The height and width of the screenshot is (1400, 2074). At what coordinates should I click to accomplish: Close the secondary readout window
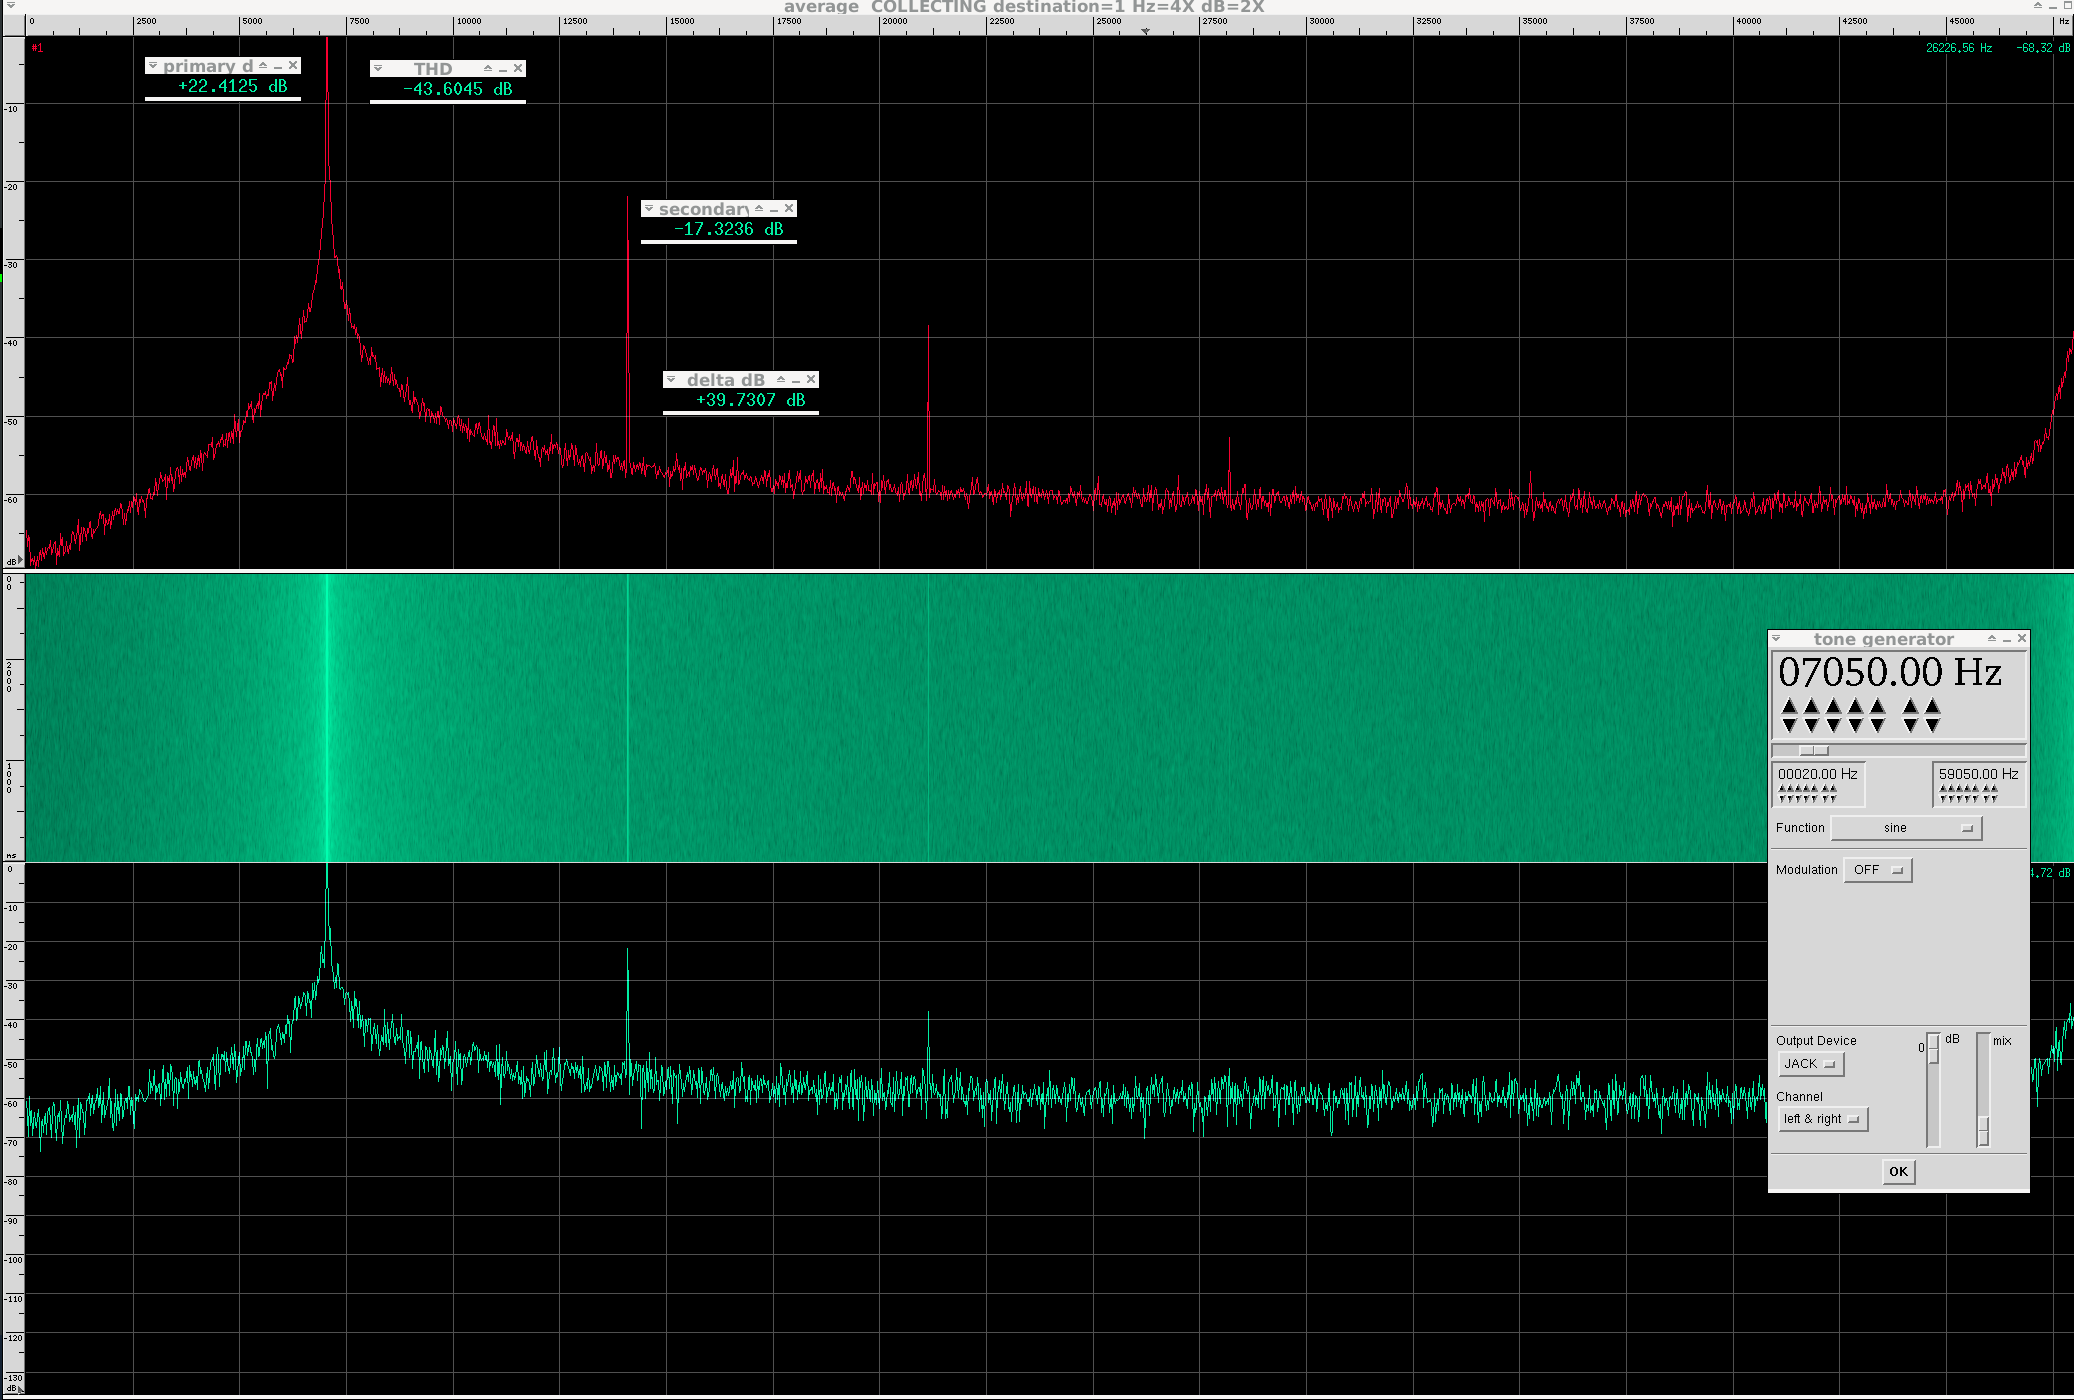pos(789,209)
